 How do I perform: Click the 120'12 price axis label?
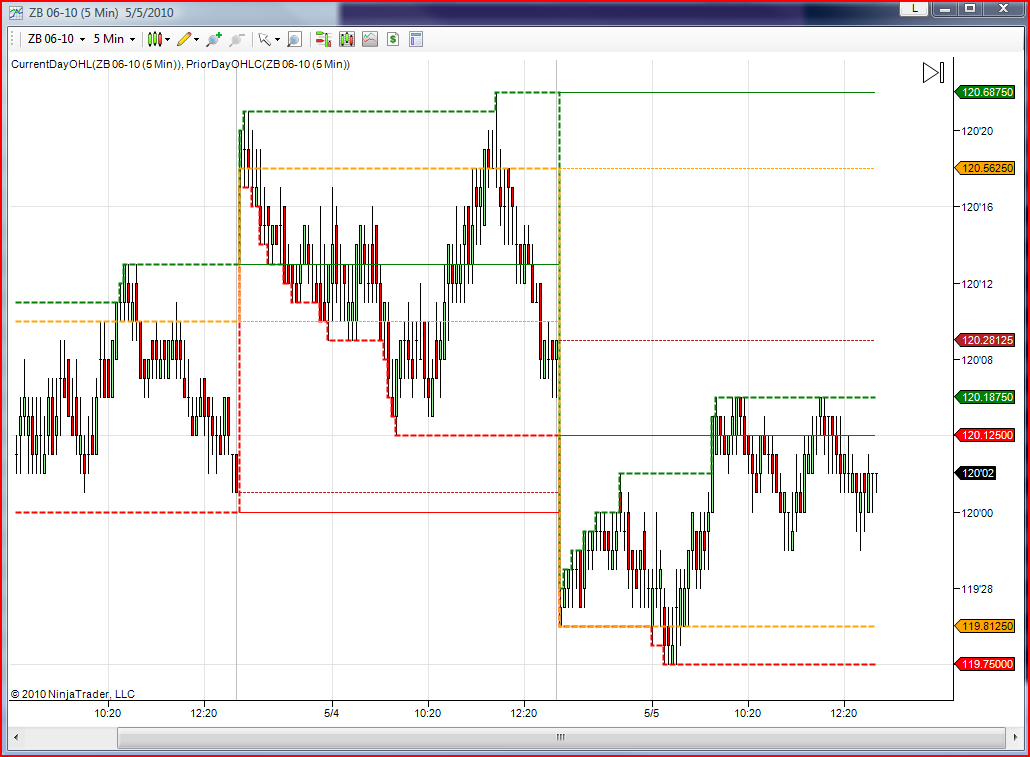977,284
